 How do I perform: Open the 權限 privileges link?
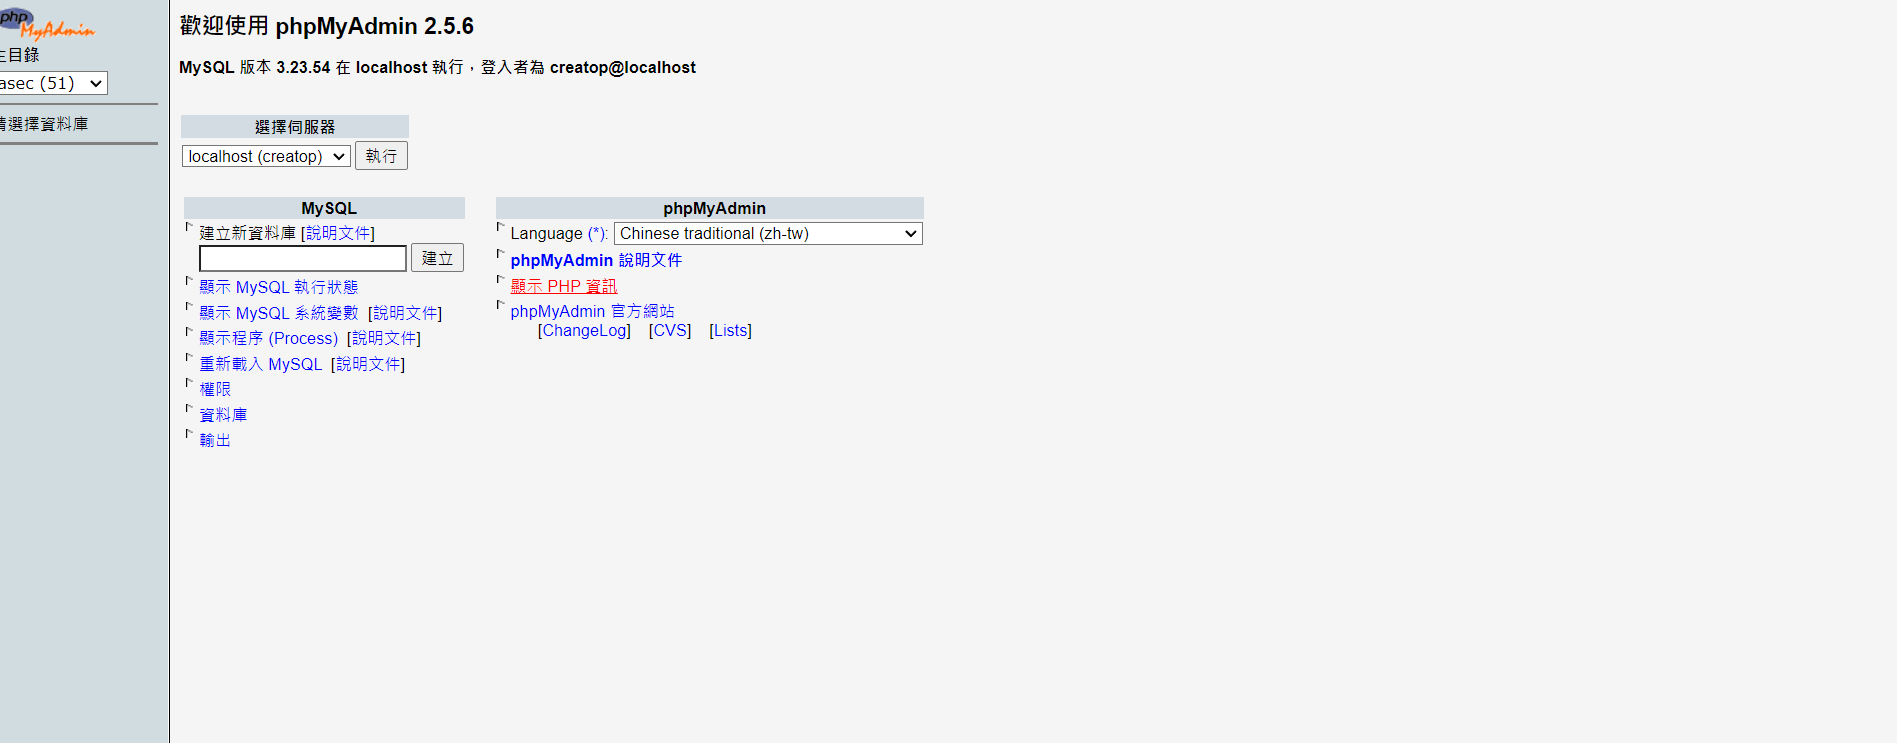tap(215, 389)
